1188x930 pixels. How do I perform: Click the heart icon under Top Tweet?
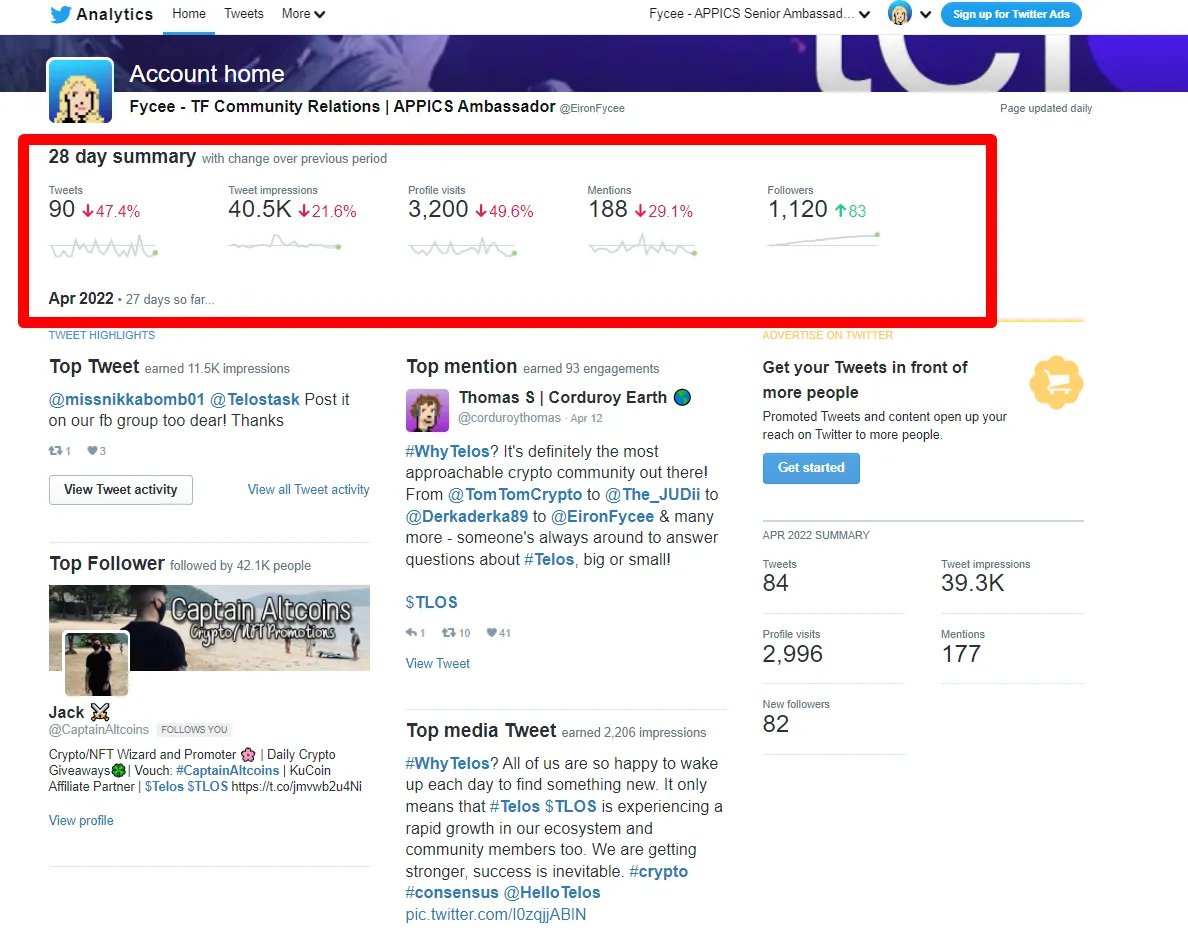point(92,450)
